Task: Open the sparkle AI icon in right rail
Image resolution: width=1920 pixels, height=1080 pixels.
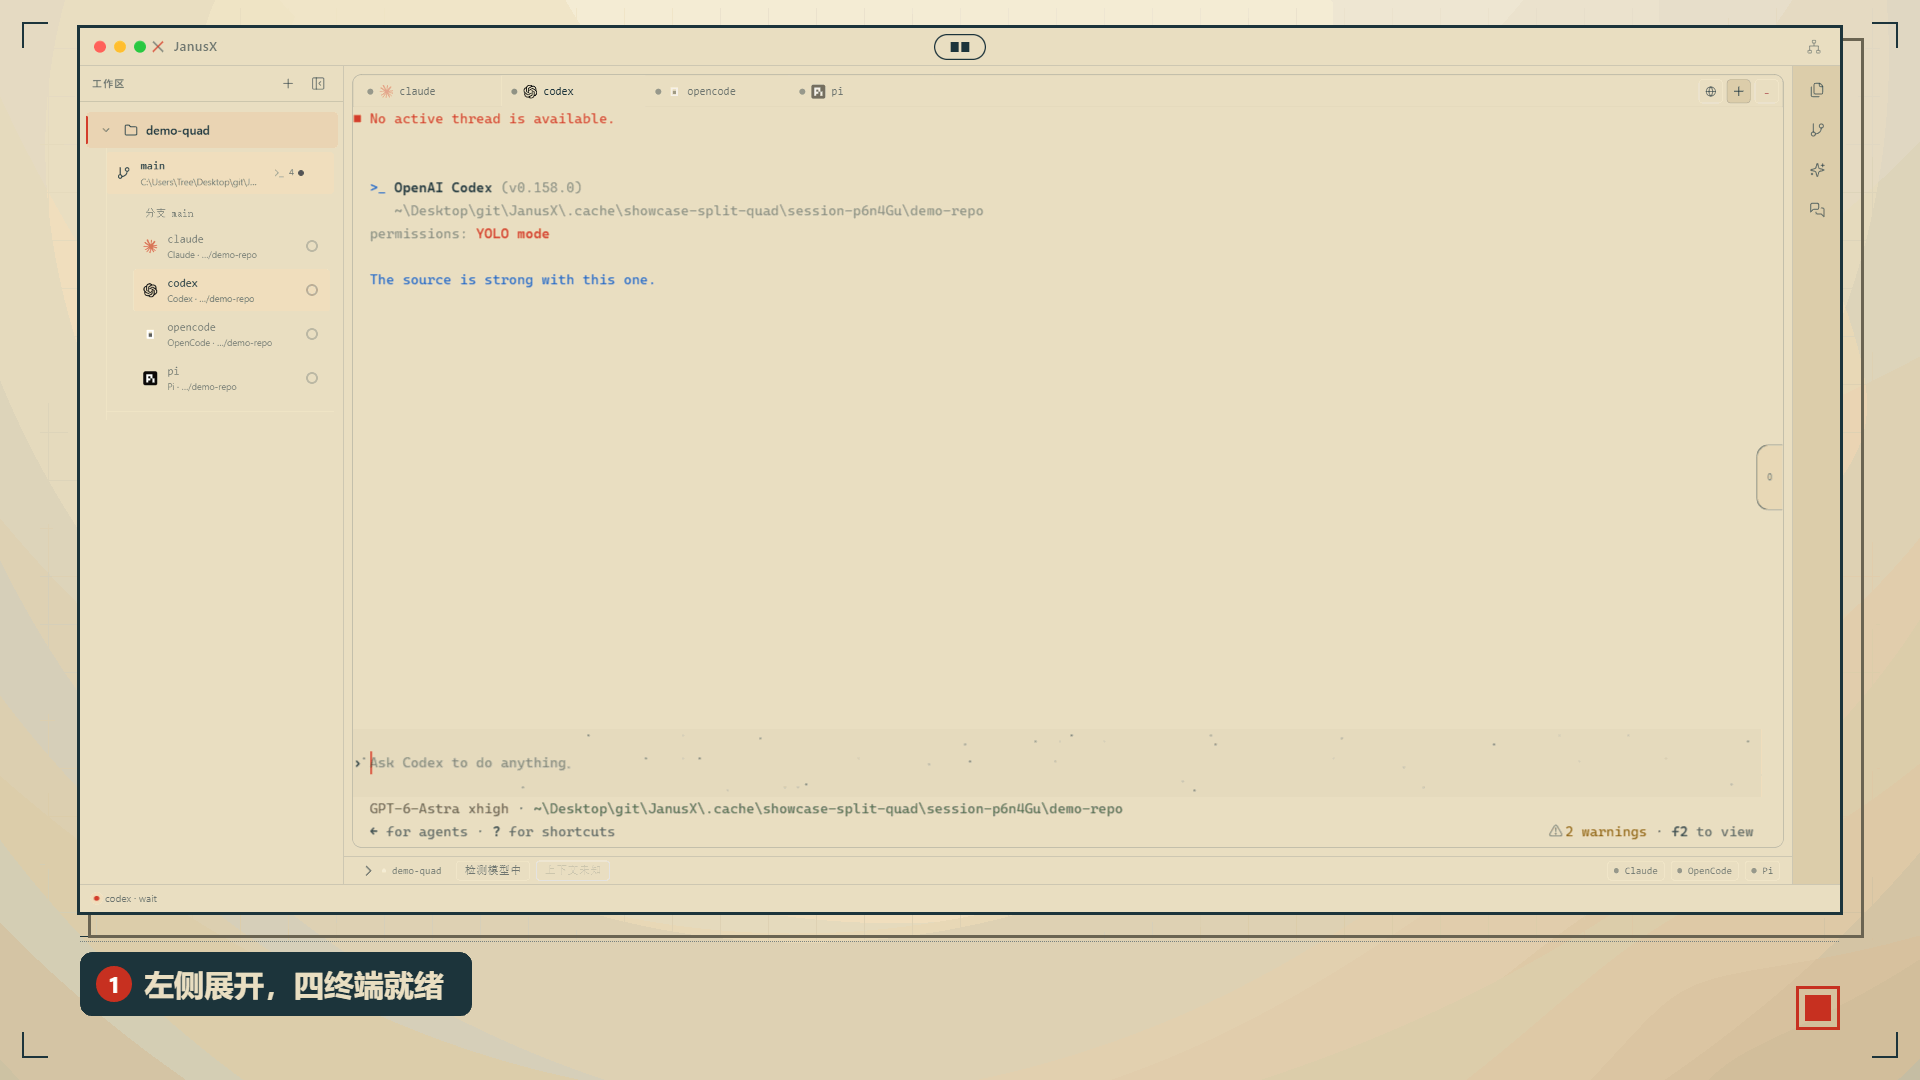Action: pos(1817,170)
